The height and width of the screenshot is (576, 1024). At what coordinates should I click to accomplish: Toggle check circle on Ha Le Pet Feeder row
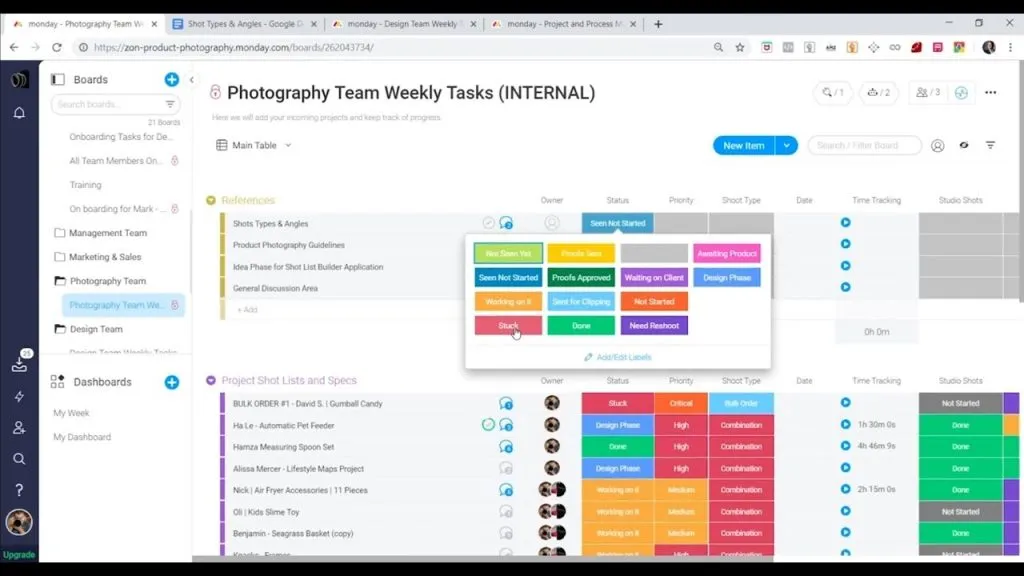pos(488,425)
